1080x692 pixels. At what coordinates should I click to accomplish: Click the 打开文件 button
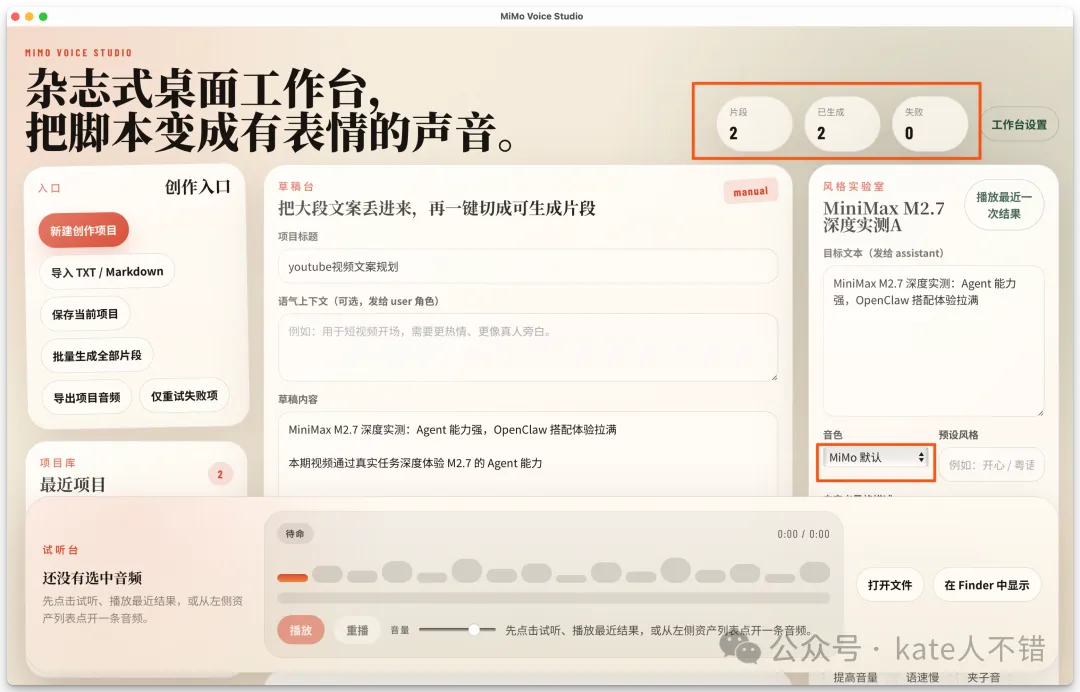[x=890, y=585]
